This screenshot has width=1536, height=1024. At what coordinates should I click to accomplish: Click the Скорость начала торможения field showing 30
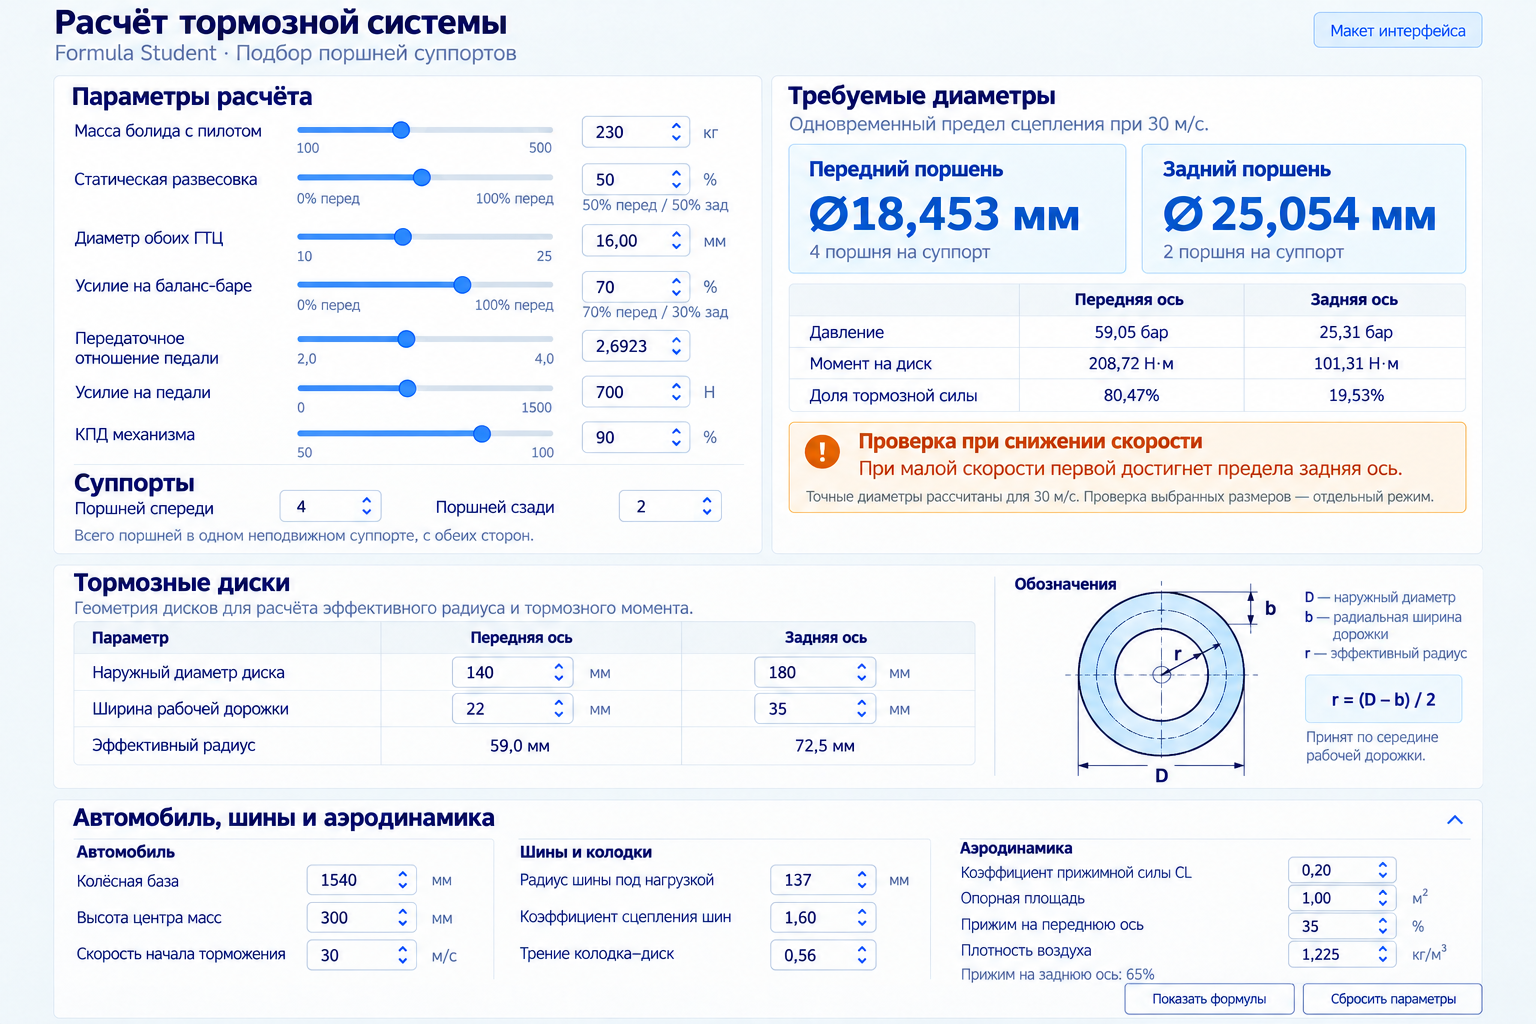(362, 955)
